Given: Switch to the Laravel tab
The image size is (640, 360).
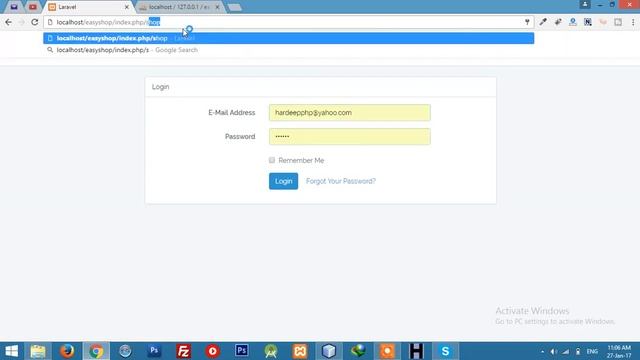Looking at the screenshot, I should click(x=87, y=7).
